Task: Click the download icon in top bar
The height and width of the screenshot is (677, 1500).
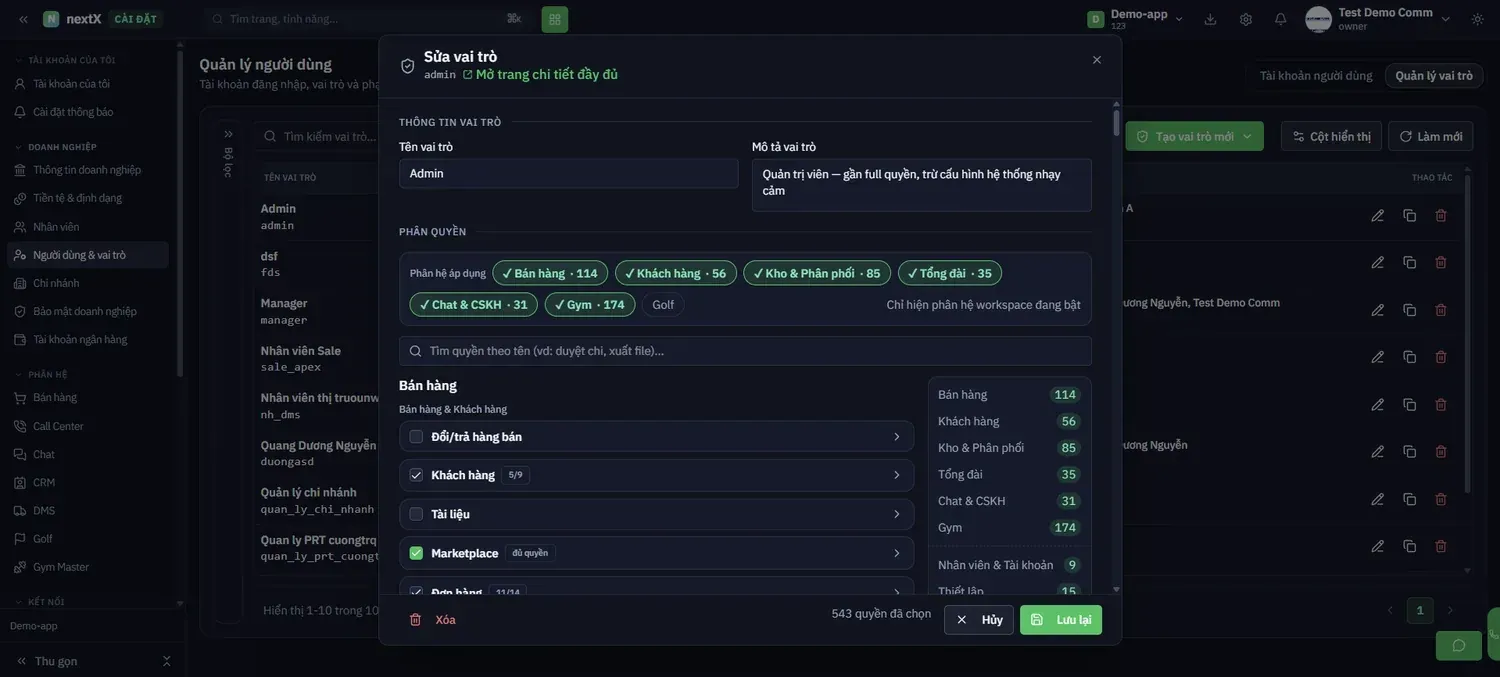Action: click(x=1210, y=19)
